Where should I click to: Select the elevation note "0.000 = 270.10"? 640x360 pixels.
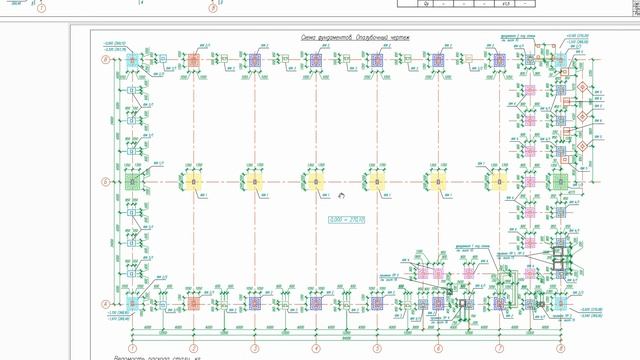tap(347, 220)
